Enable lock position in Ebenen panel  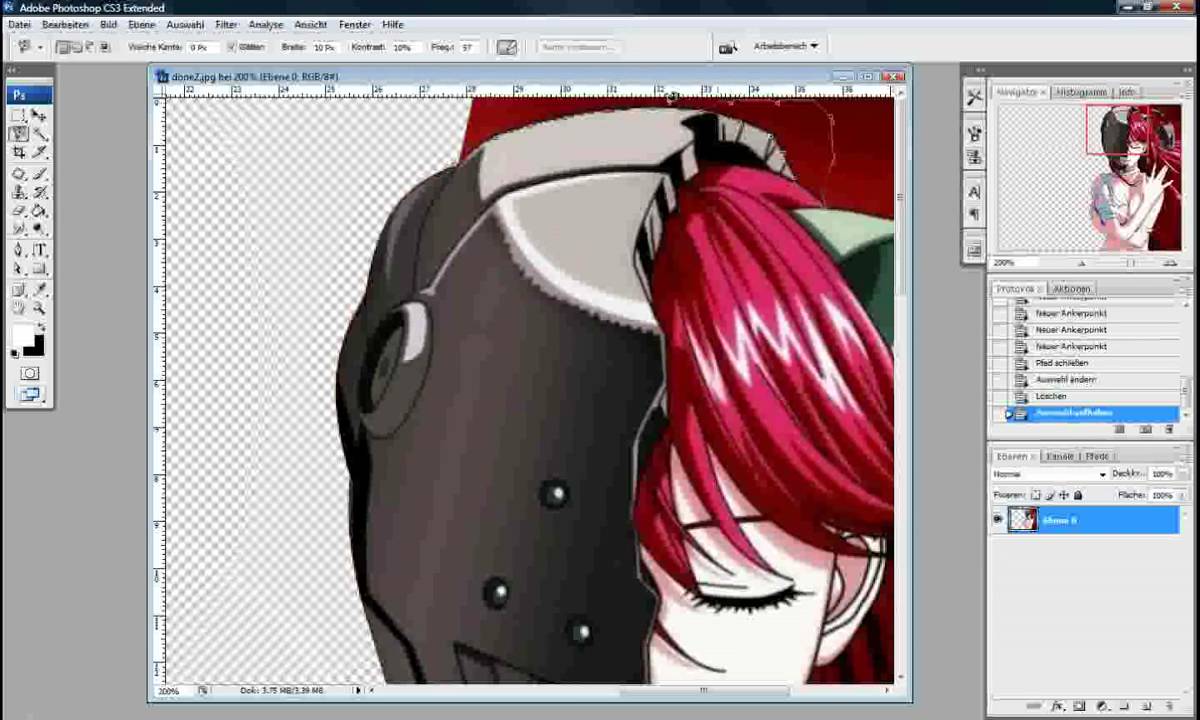click(1063, 495)
